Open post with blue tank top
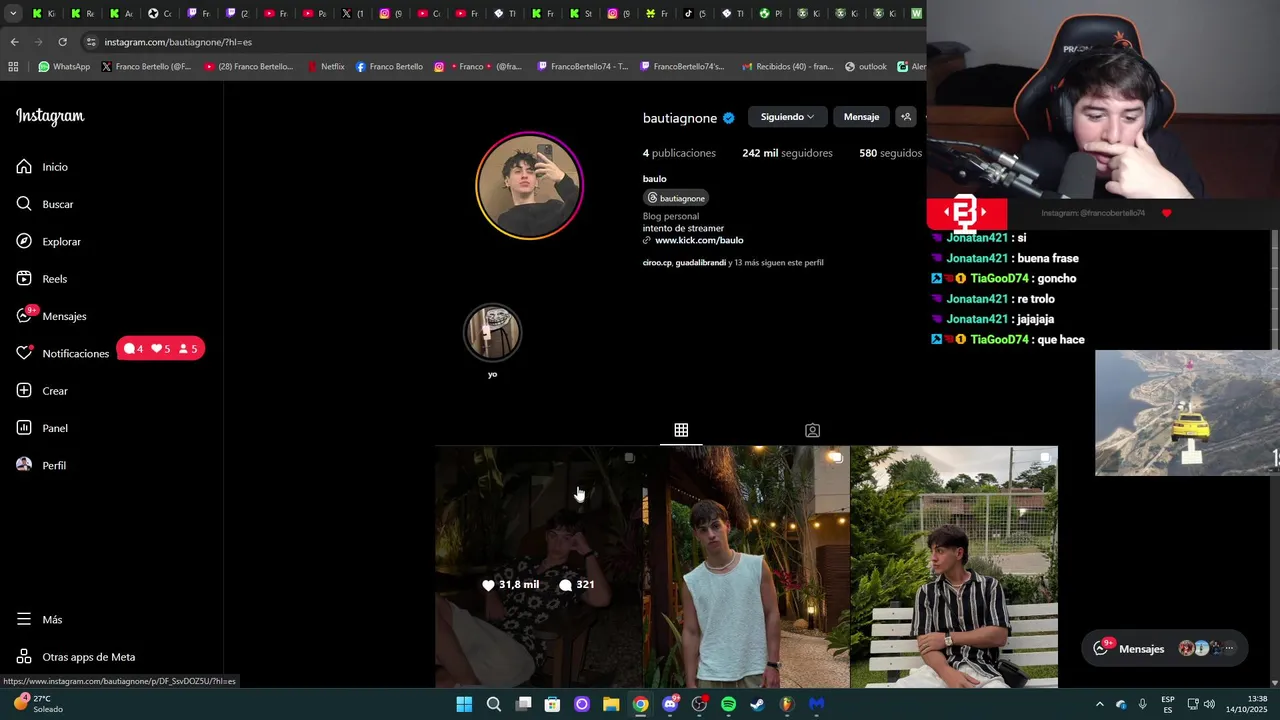 (x=746, y=567)
